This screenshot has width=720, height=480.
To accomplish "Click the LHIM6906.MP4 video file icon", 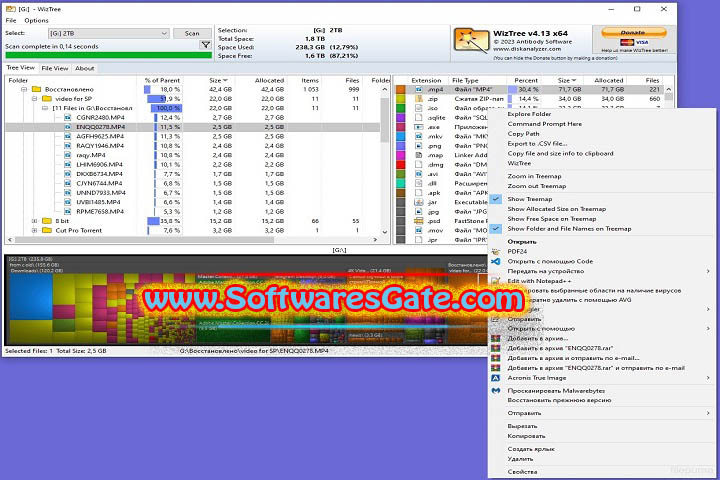I will tap(68, 164).
